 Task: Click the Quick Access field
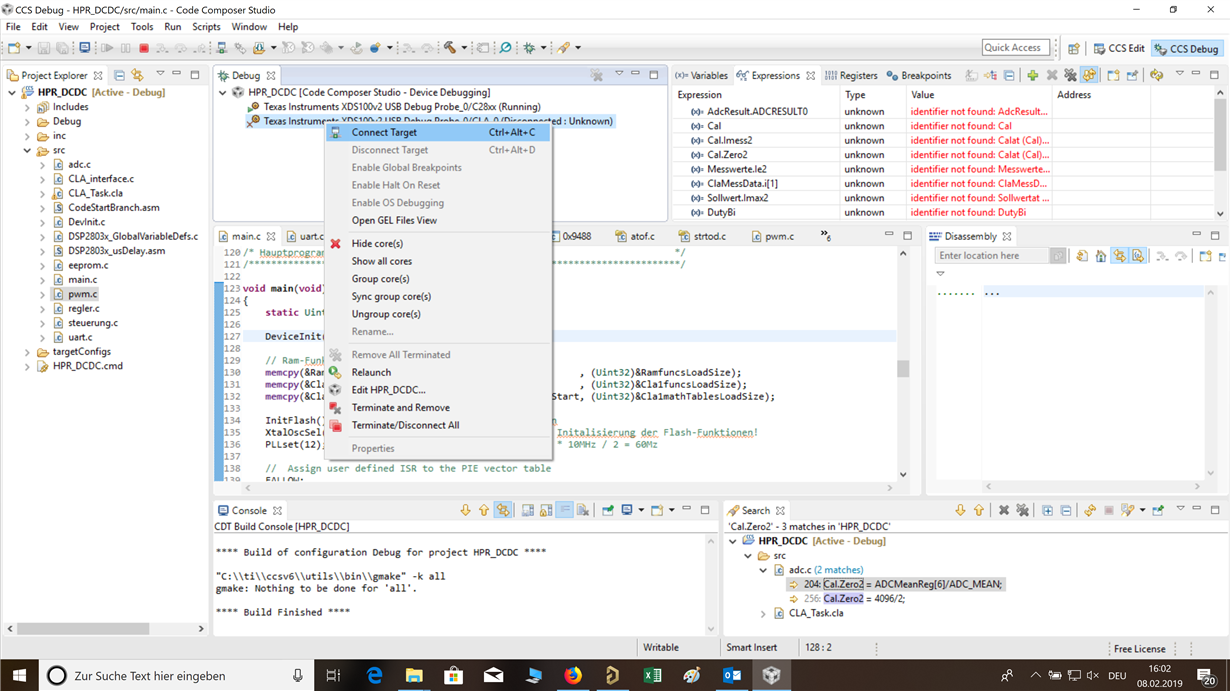coord(1015,47)
